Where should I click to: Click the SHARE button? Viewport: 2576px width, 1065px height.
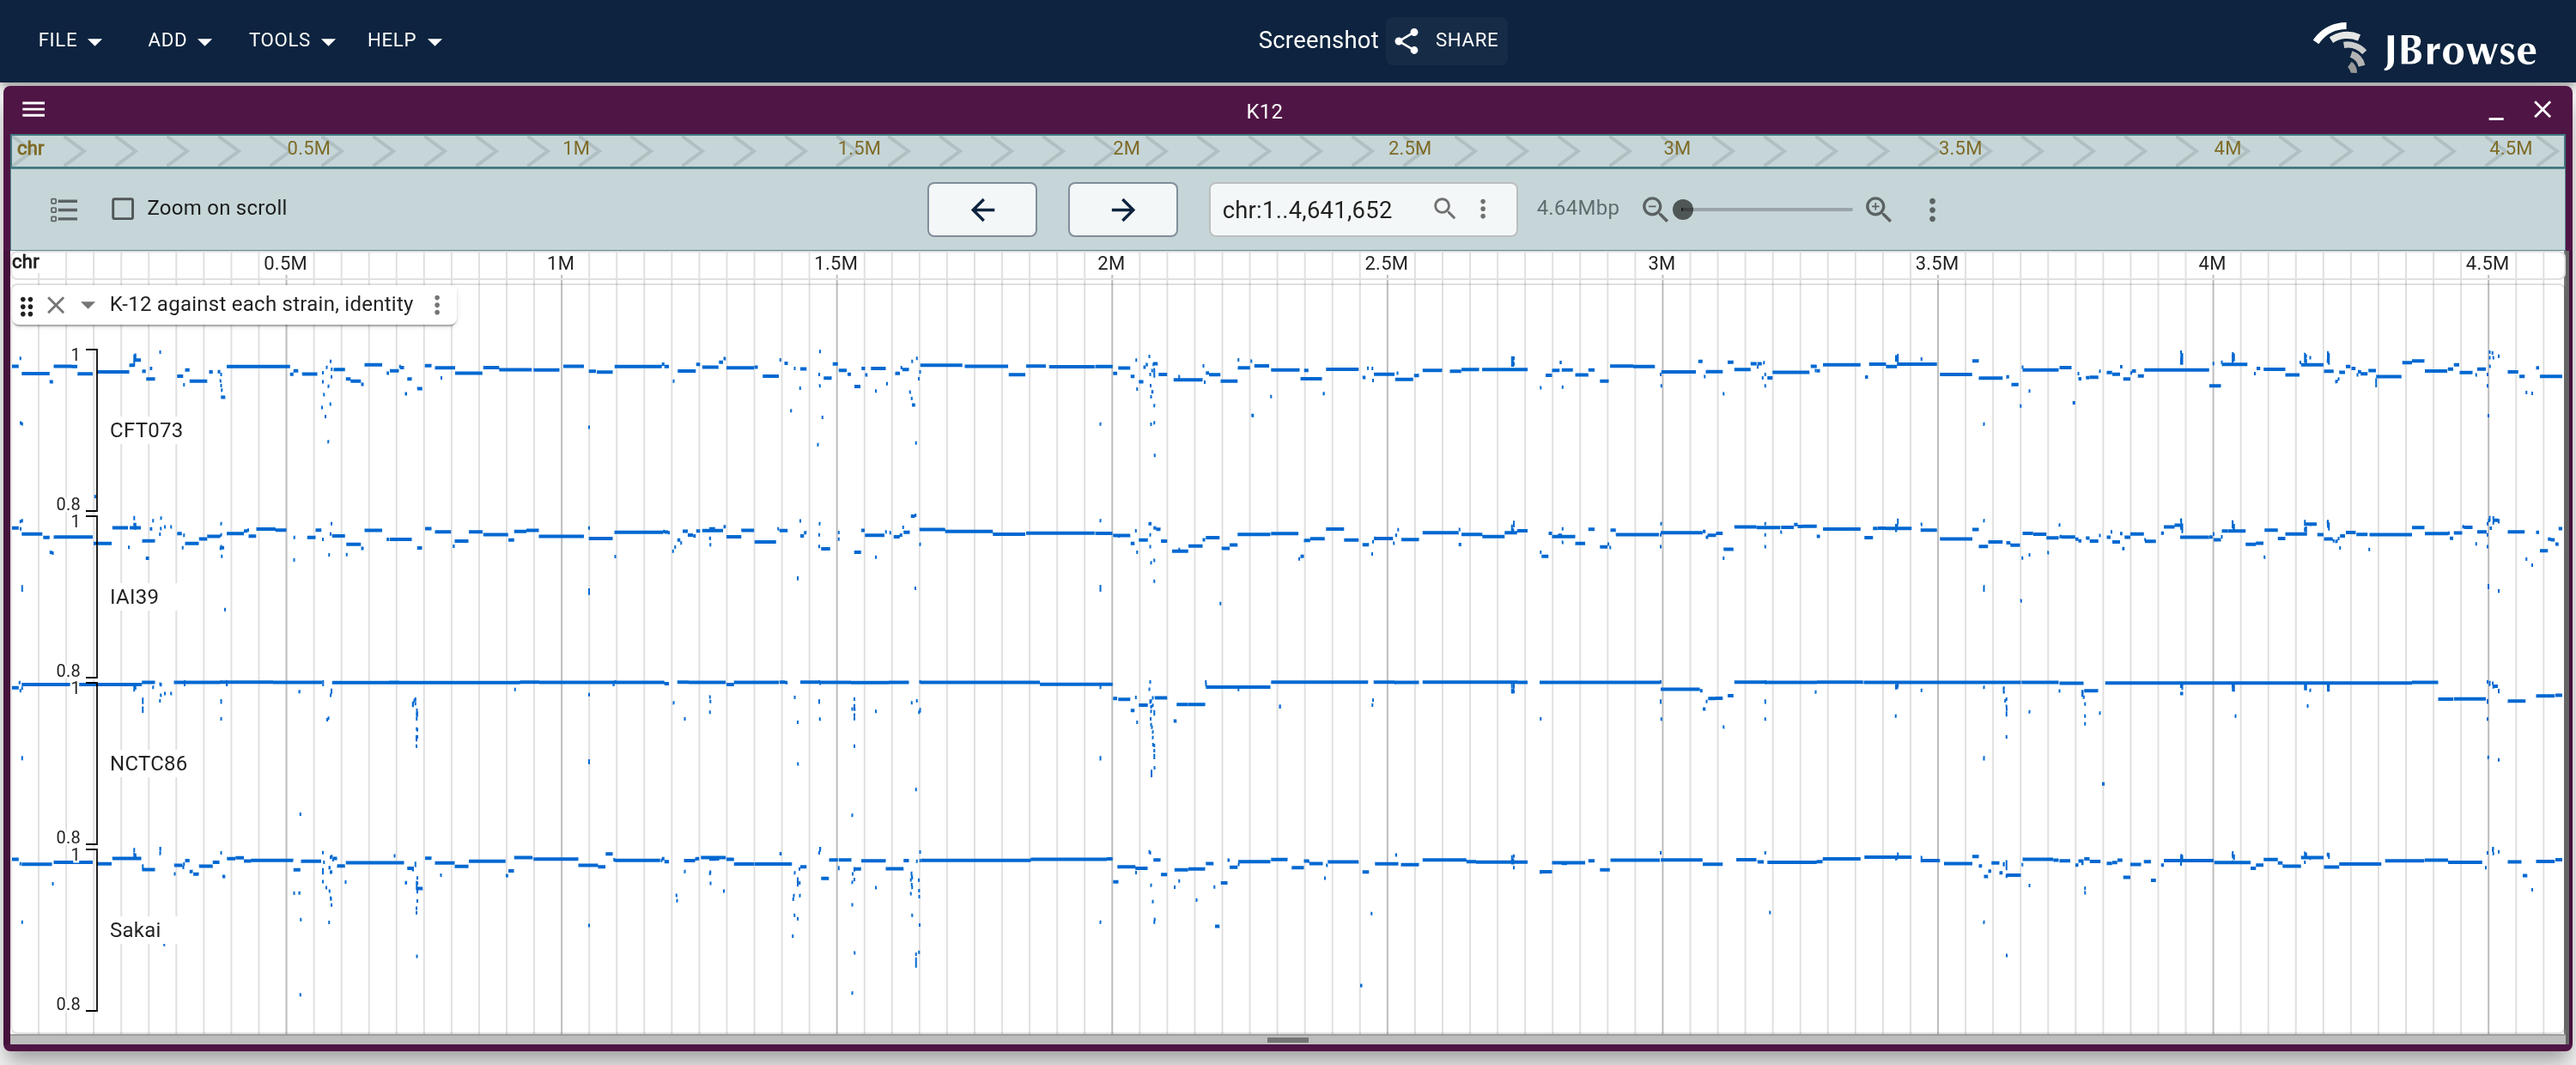click(x=1447, y=40)
